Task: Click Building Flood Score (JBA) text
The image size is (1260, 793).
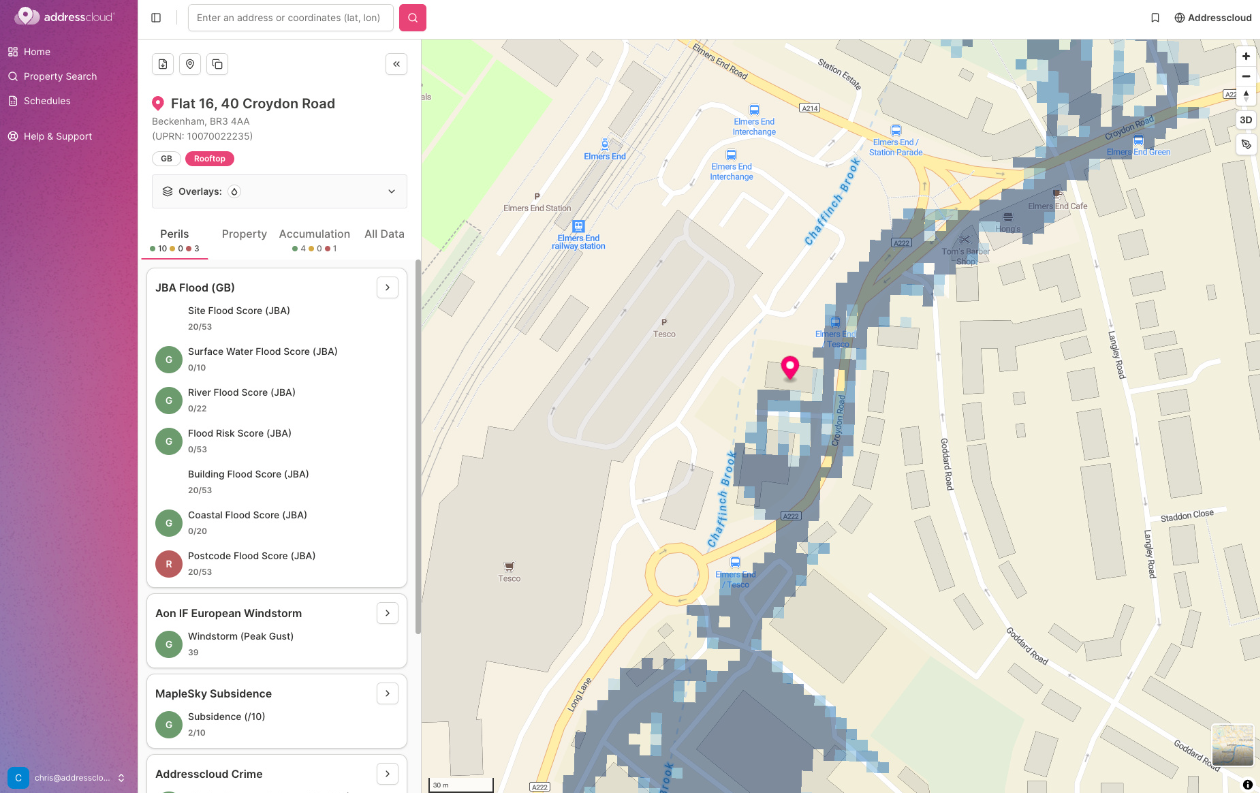Action: click(x=248, y=474)
